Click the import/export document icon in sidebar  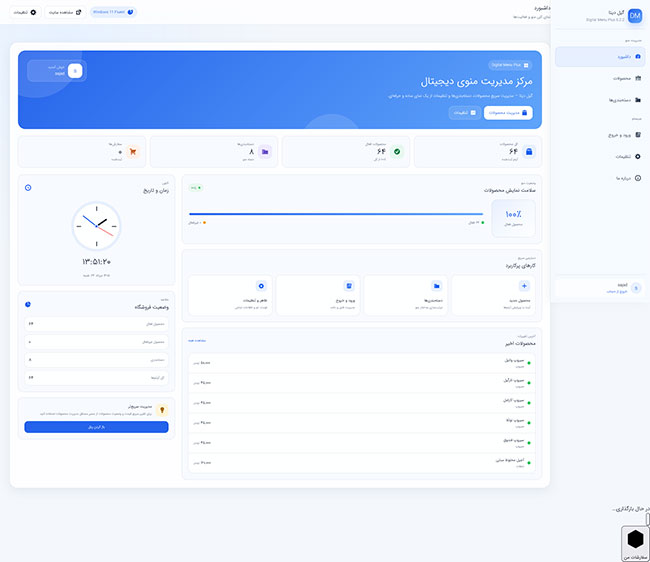coord(638,135)
